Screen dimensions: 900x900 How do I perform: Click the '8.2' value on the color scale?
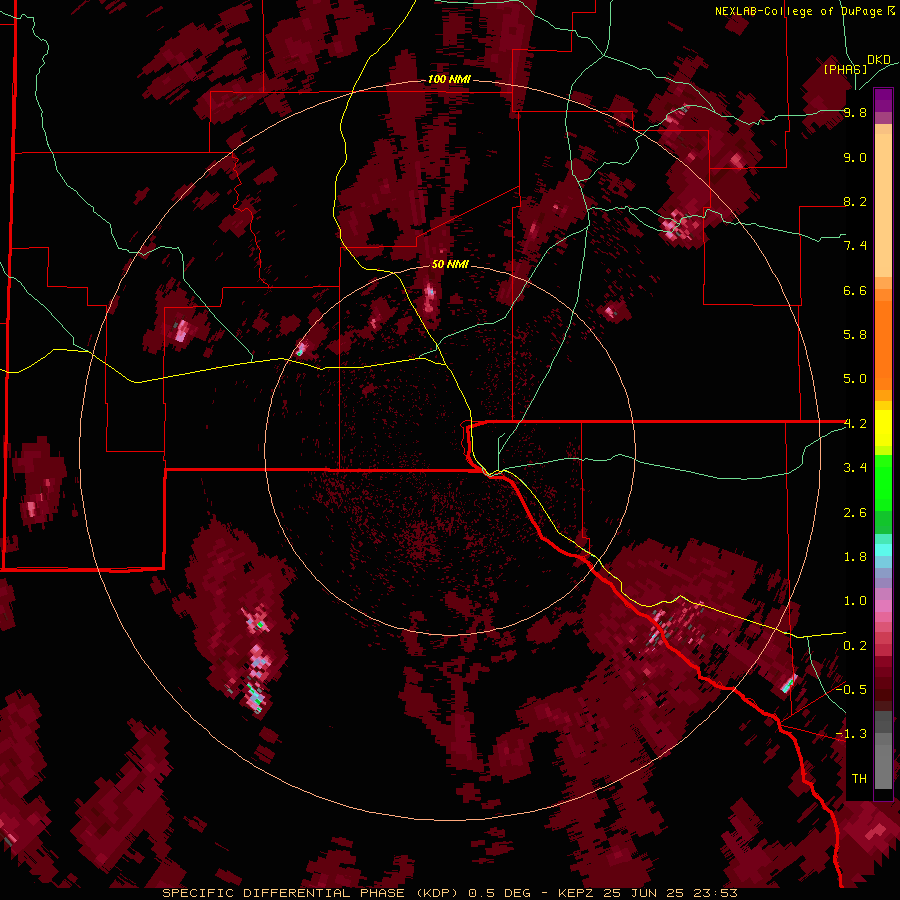855,201
